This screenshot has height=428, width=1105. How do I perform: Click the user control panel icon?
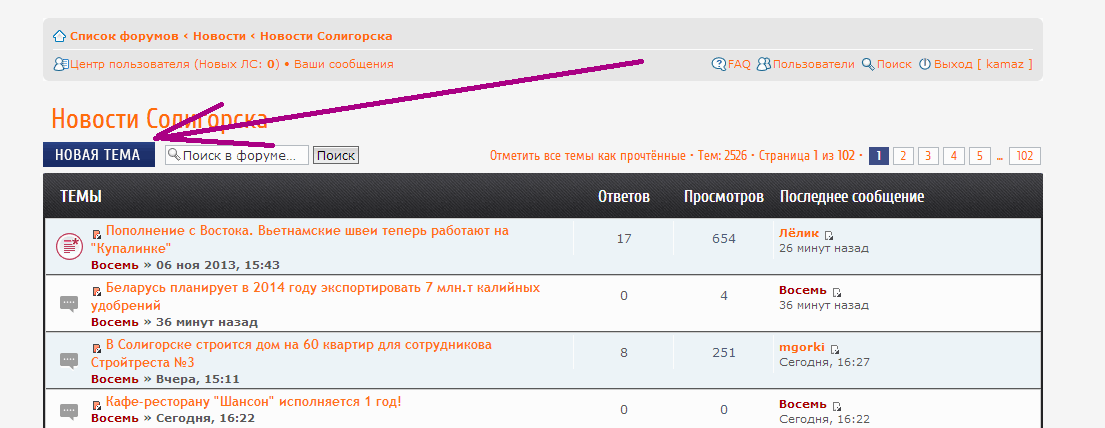point(60,64)
